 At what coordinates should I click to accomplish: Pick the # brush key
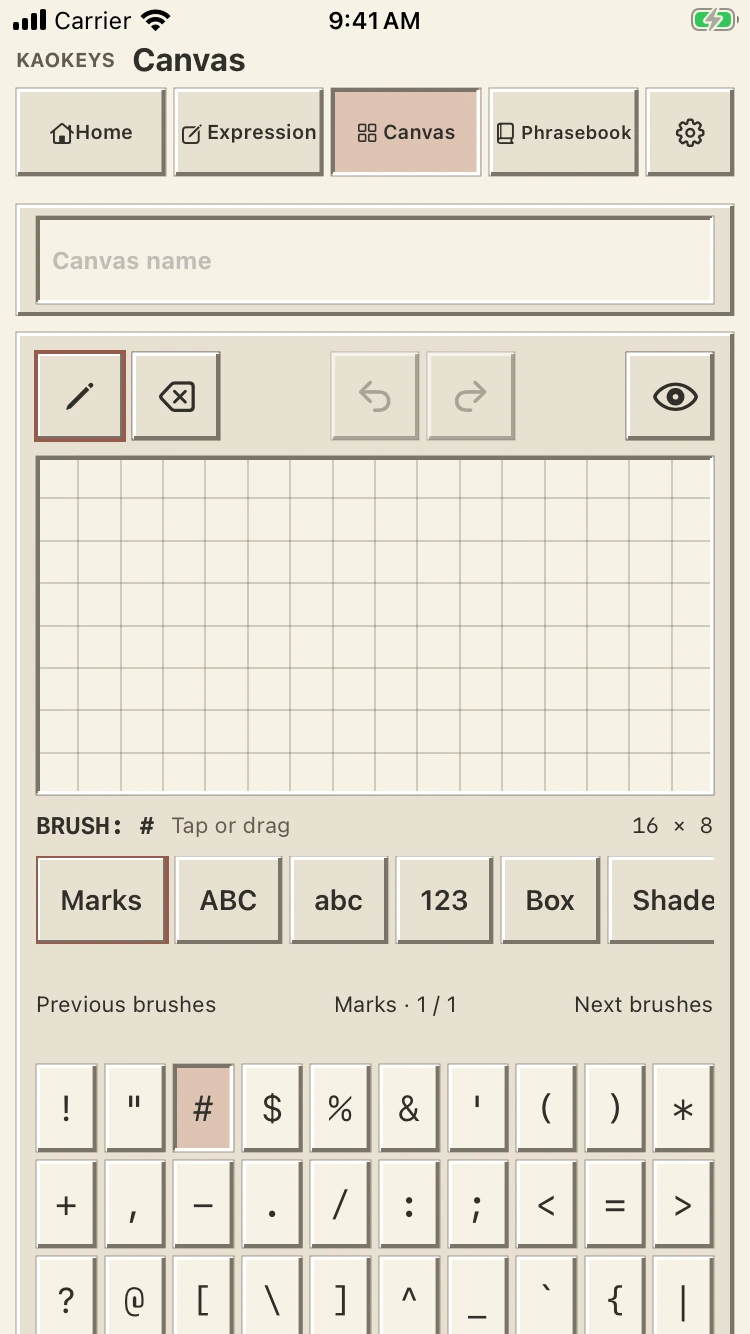tap(203, 1108)
